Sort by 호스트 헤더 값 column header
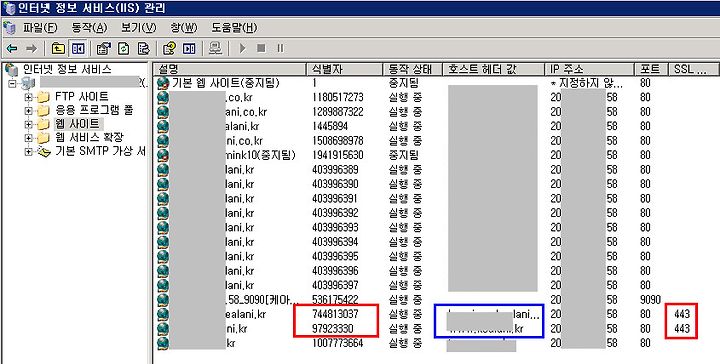Image resolution: width=720 pixels, height=364 pixels. pos(494,69)
